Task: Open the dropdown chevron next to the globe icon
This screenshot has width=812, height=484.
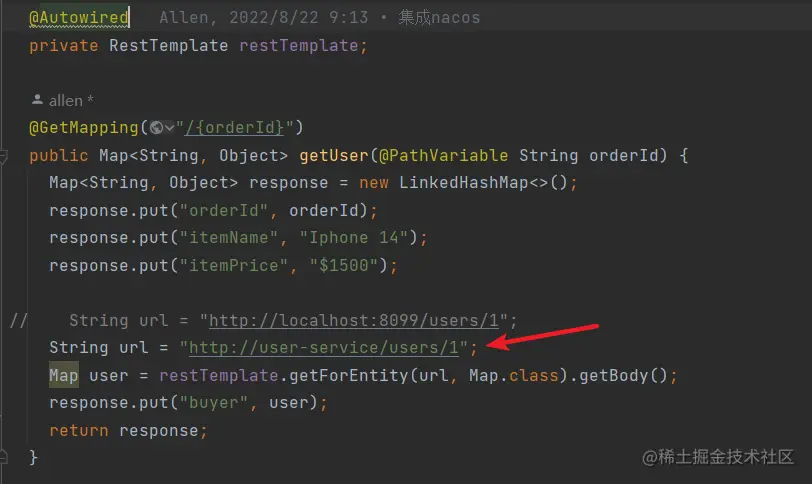Action: click(169, 128)
